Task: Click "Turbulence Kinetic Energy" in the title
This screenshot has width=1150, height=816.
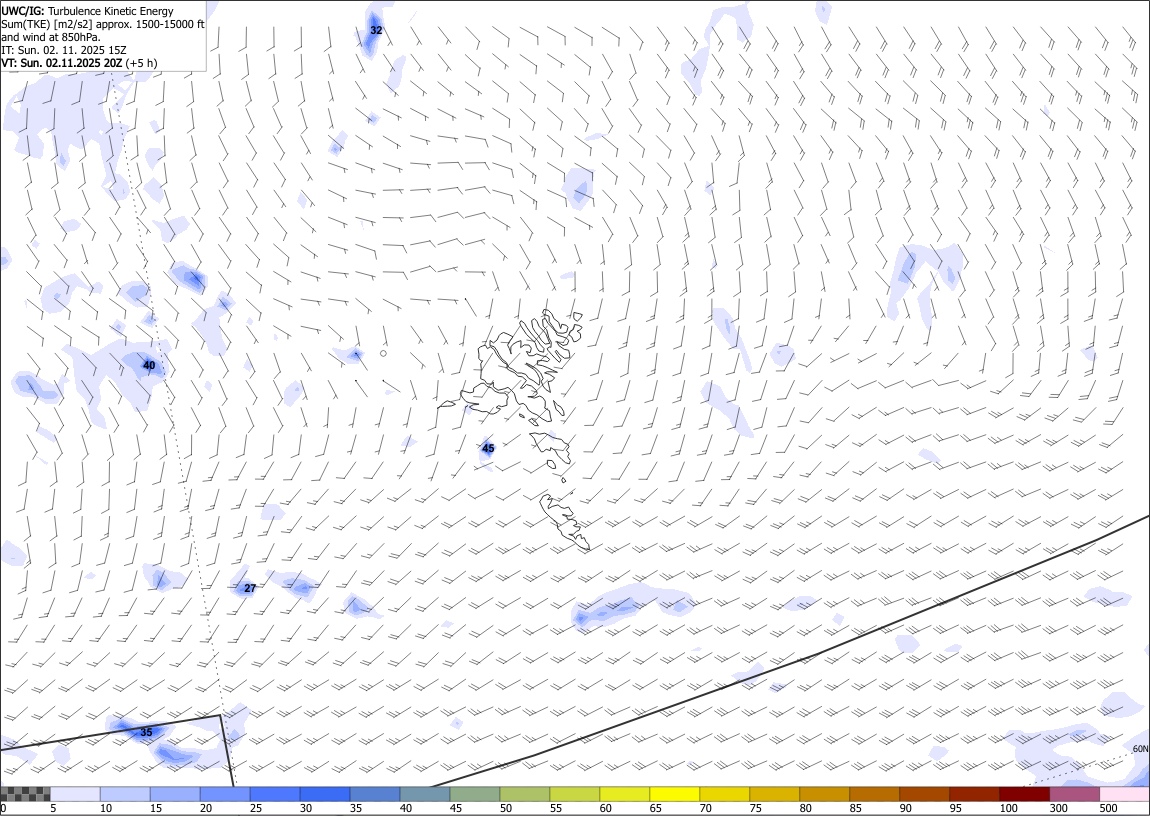Action: [x=111, y=11]
